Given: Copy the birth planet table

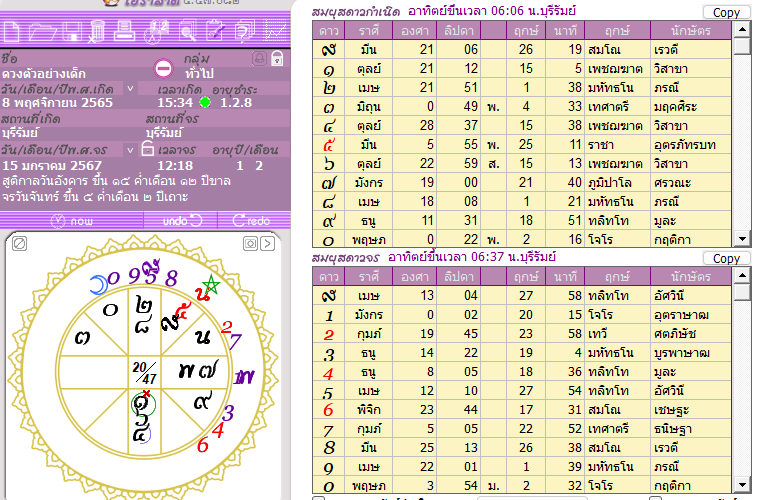Looking at the screenshot, I should tap(726, 12).
